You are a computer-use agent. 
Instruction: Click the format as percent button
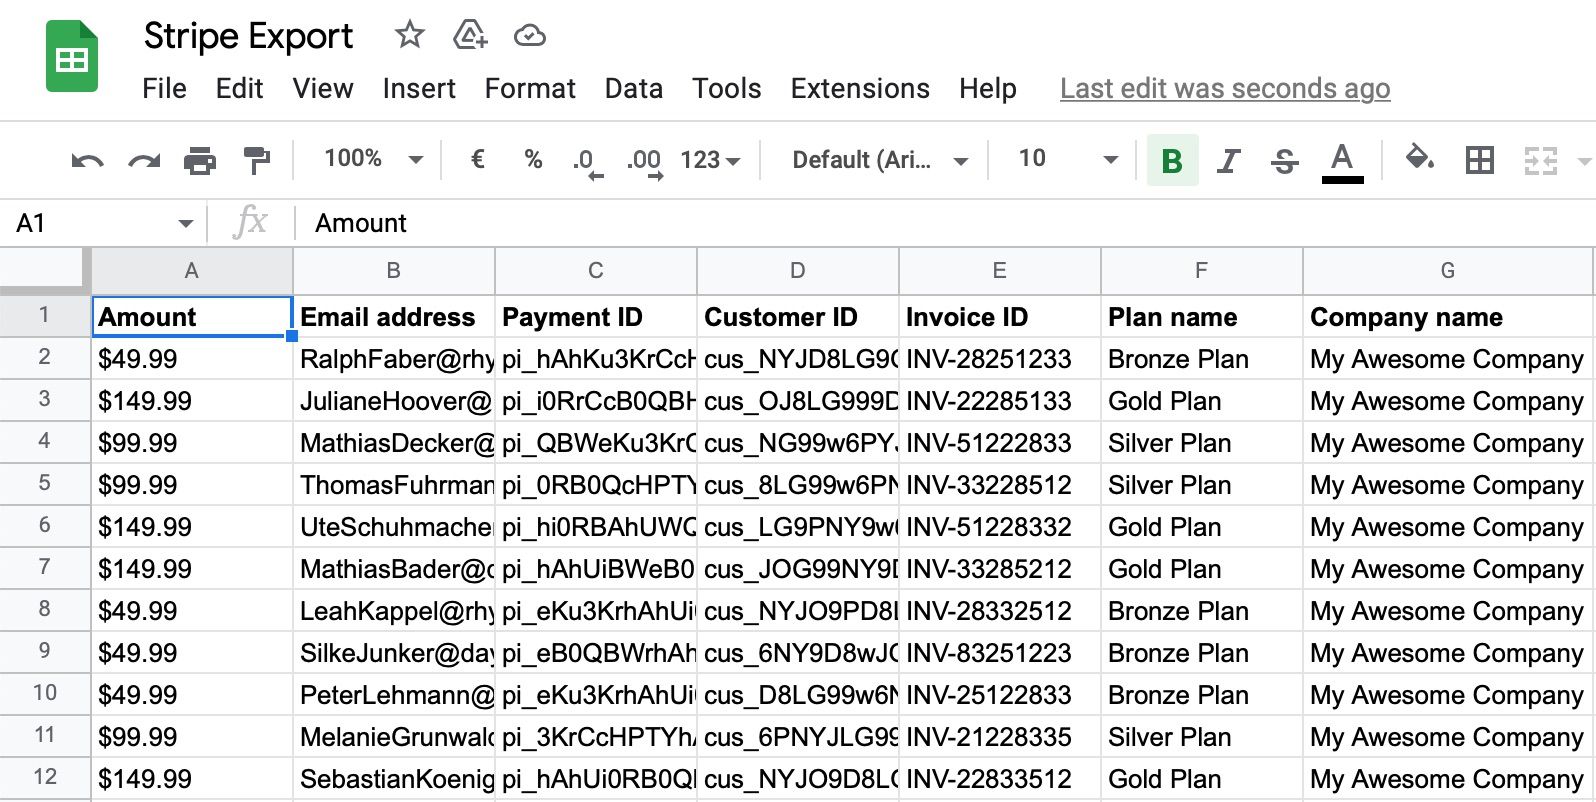[x=533, y=159]
